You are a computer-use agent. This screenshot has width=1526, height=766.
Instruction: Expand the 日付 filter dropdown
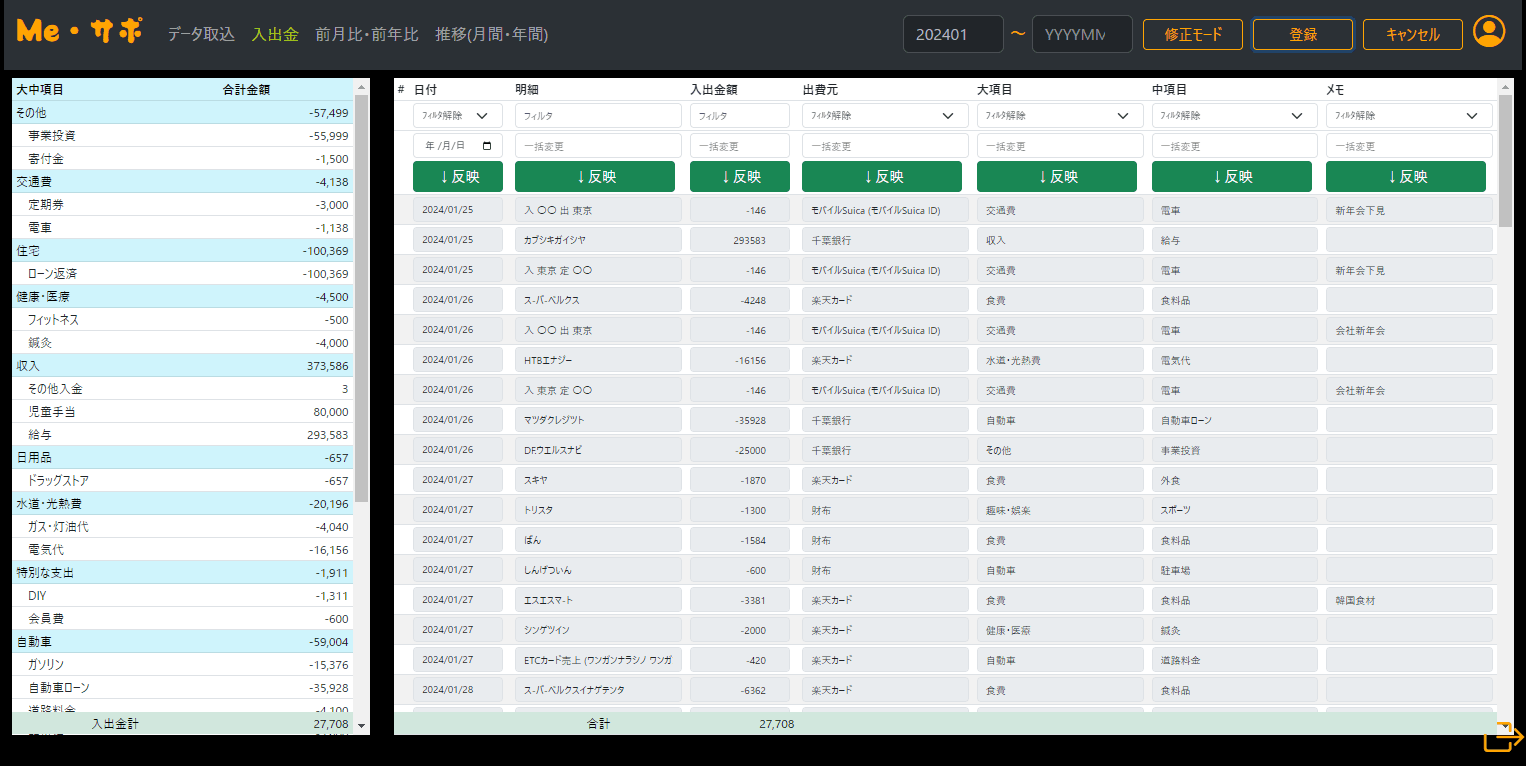click(x=457, y=116)
